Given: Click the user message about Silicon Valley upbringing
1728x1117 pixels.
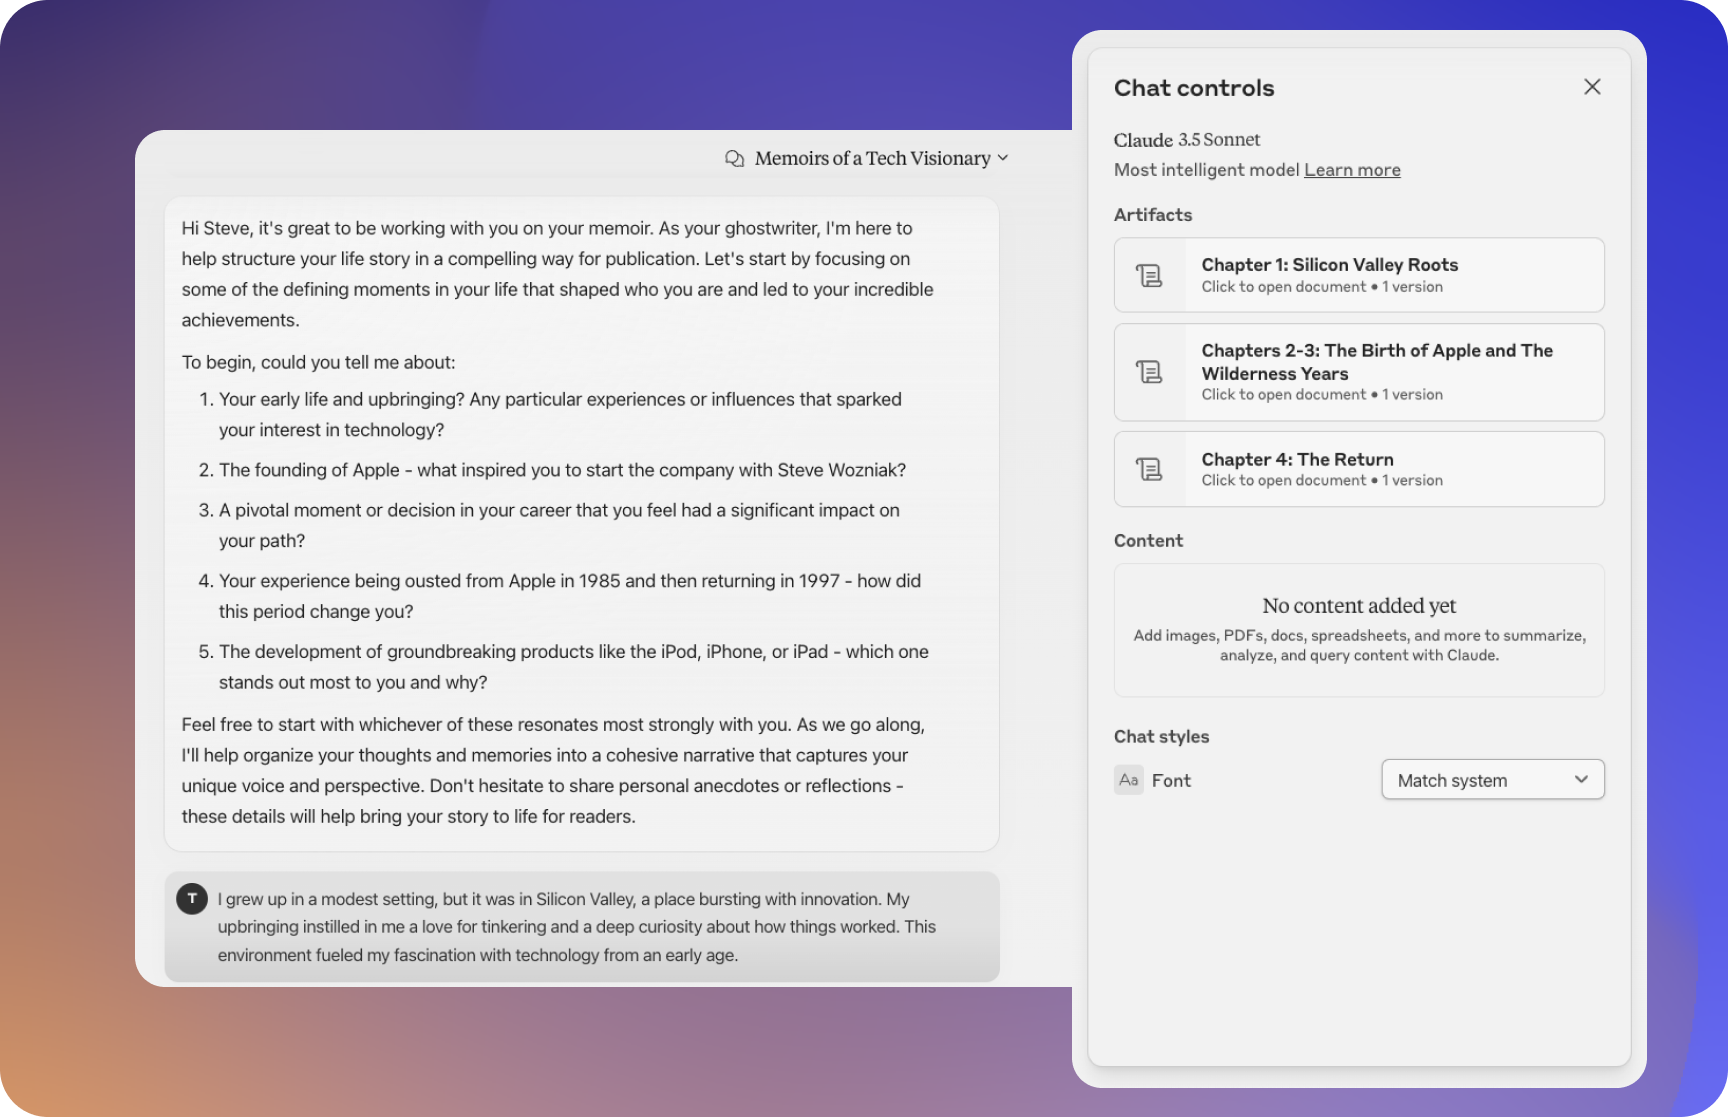Looking at the screenshot, I should [x=577, y=927].
